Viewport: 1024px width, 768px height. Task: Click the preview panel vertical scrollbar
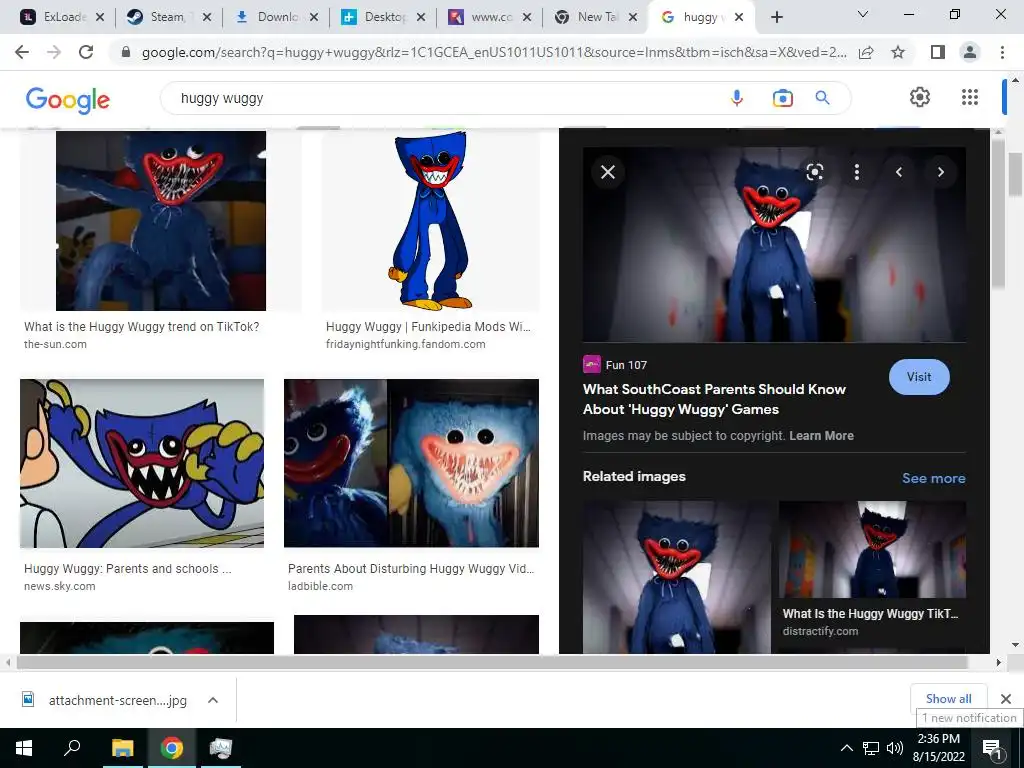point(997,214)
